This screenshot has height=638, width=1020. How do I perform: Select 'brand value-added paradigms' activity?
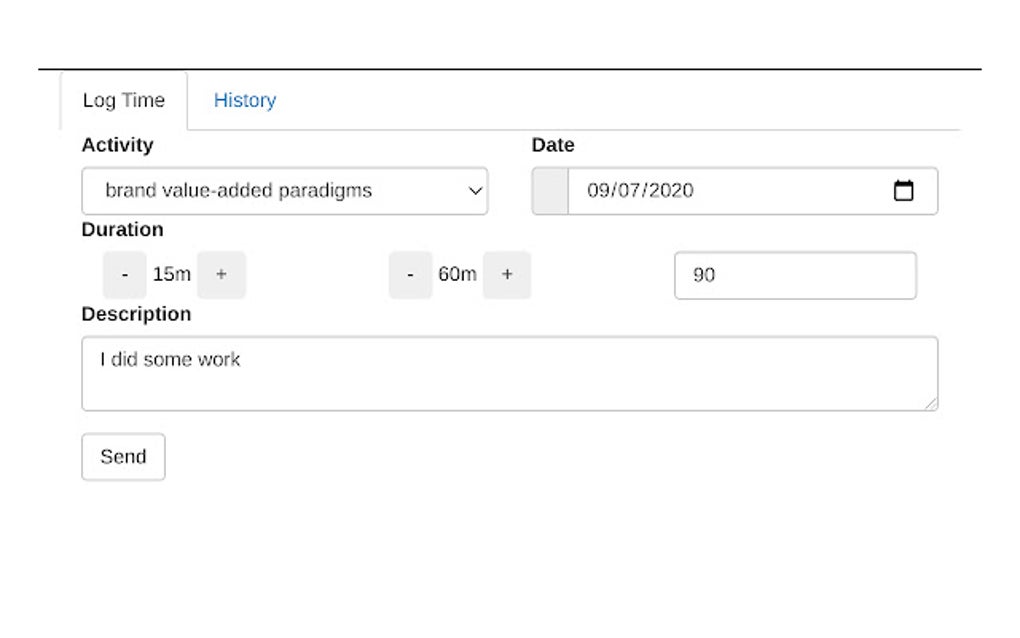(284, 190)
